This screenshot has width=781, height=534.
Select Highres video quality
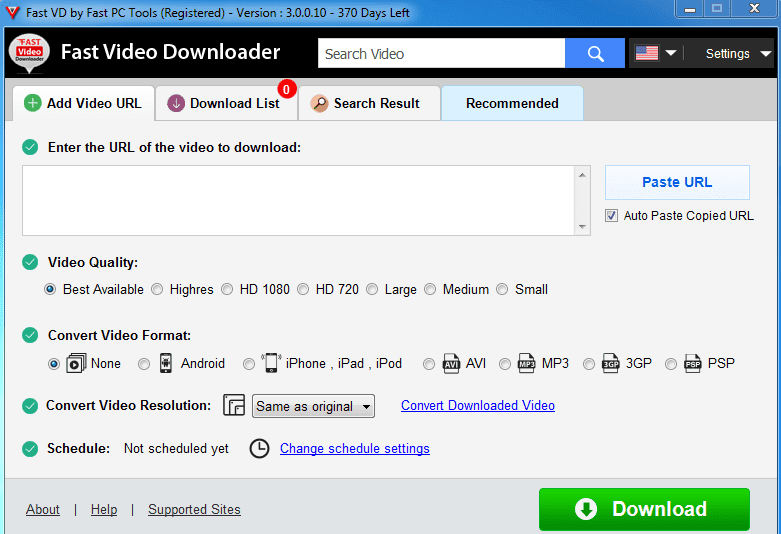[157, 289]
